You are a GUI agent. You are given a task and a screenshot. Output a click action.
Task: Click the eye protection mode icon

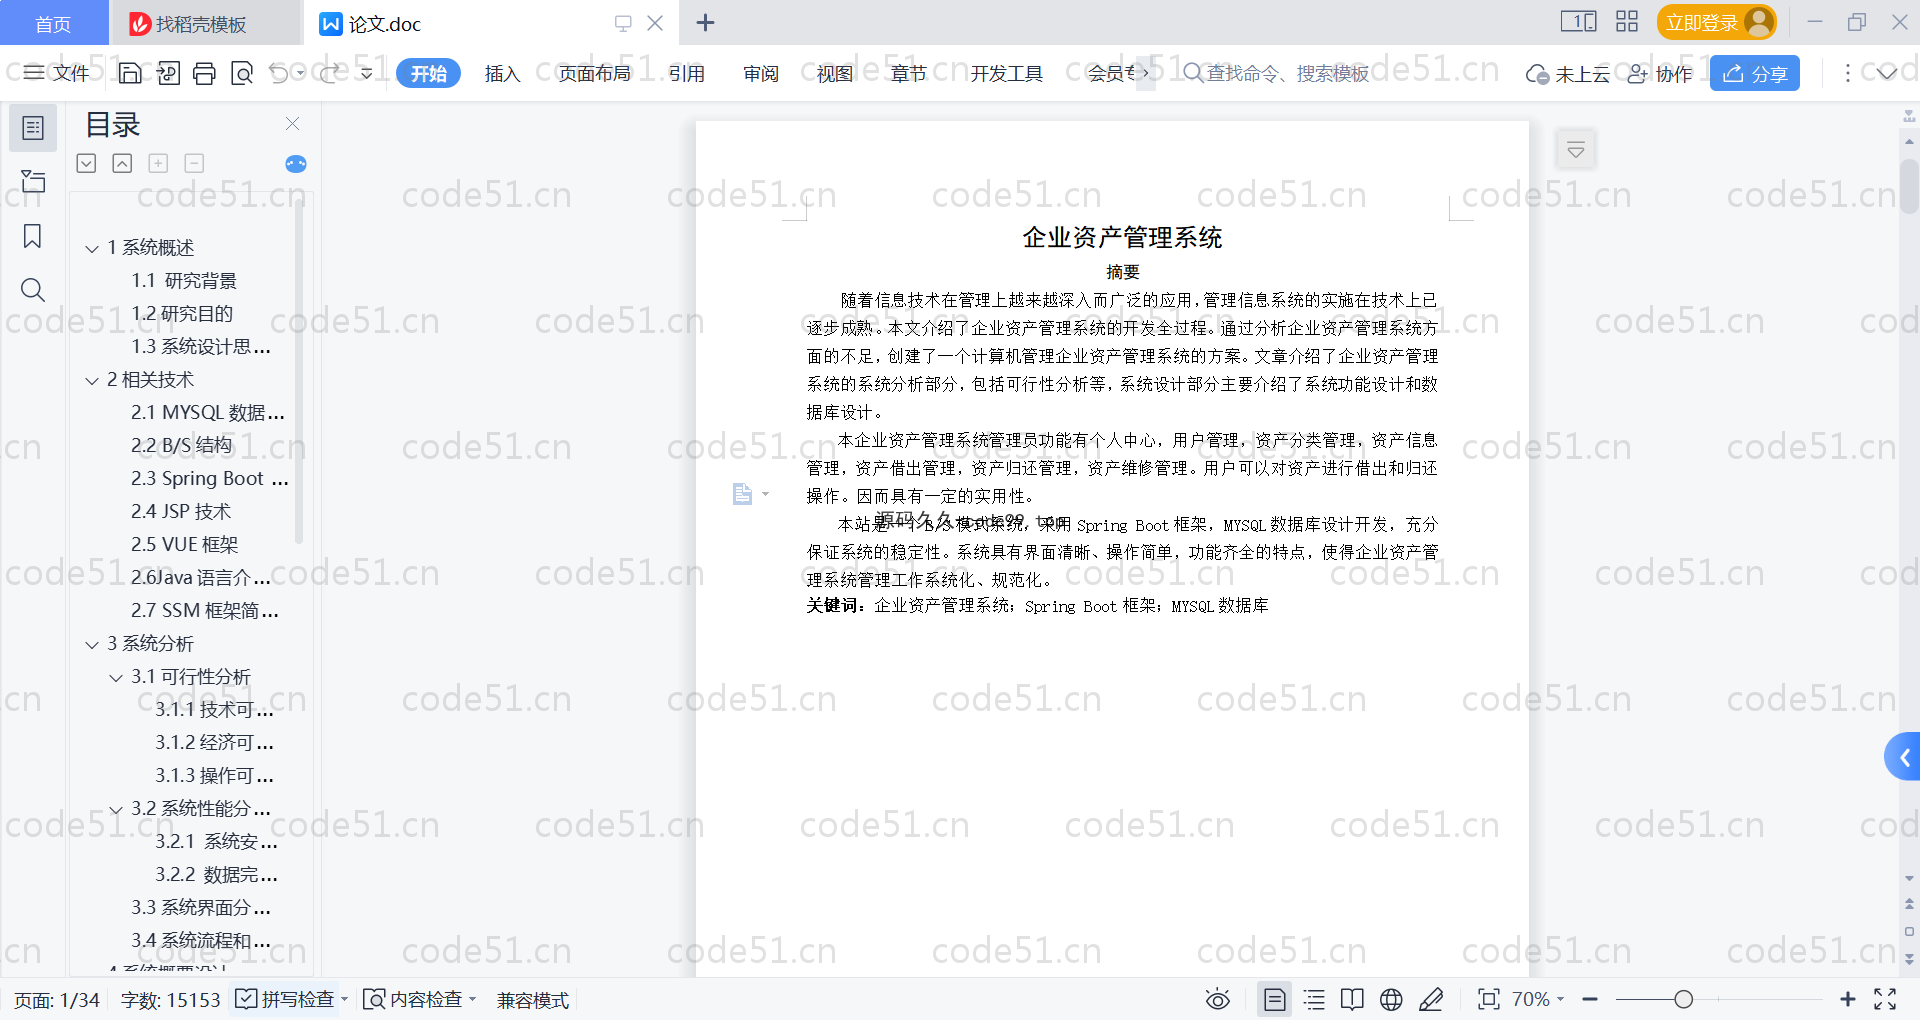tap(1218, 999)
